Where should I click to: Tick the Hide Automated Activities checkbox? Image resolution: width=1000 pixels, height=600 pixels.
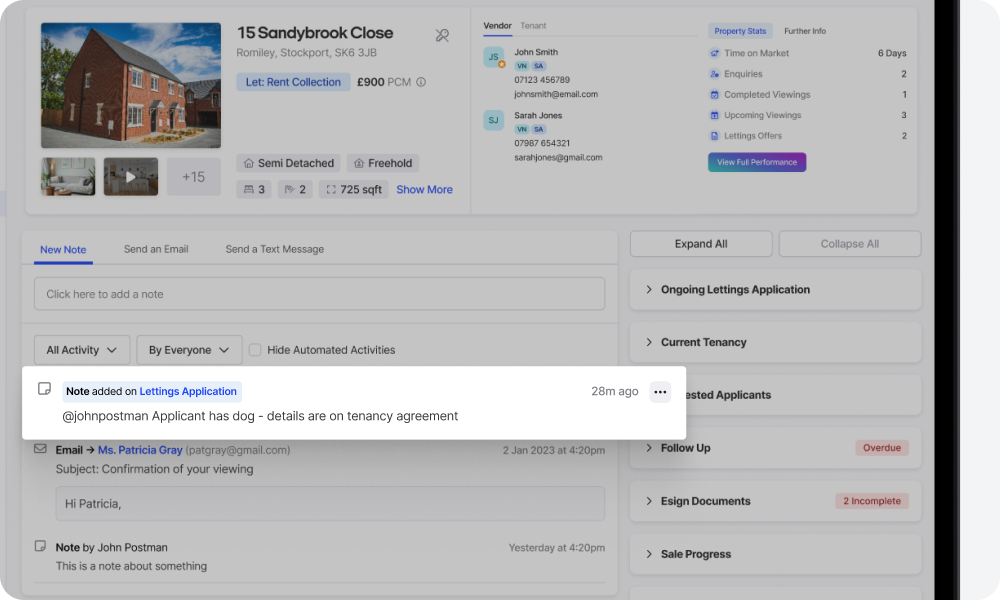point(255,350)
